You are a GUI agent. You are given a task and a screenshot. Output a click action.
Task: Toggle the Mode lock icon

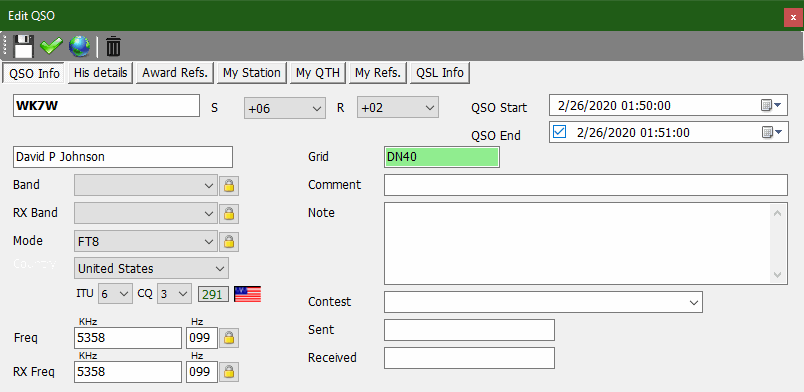229,241
